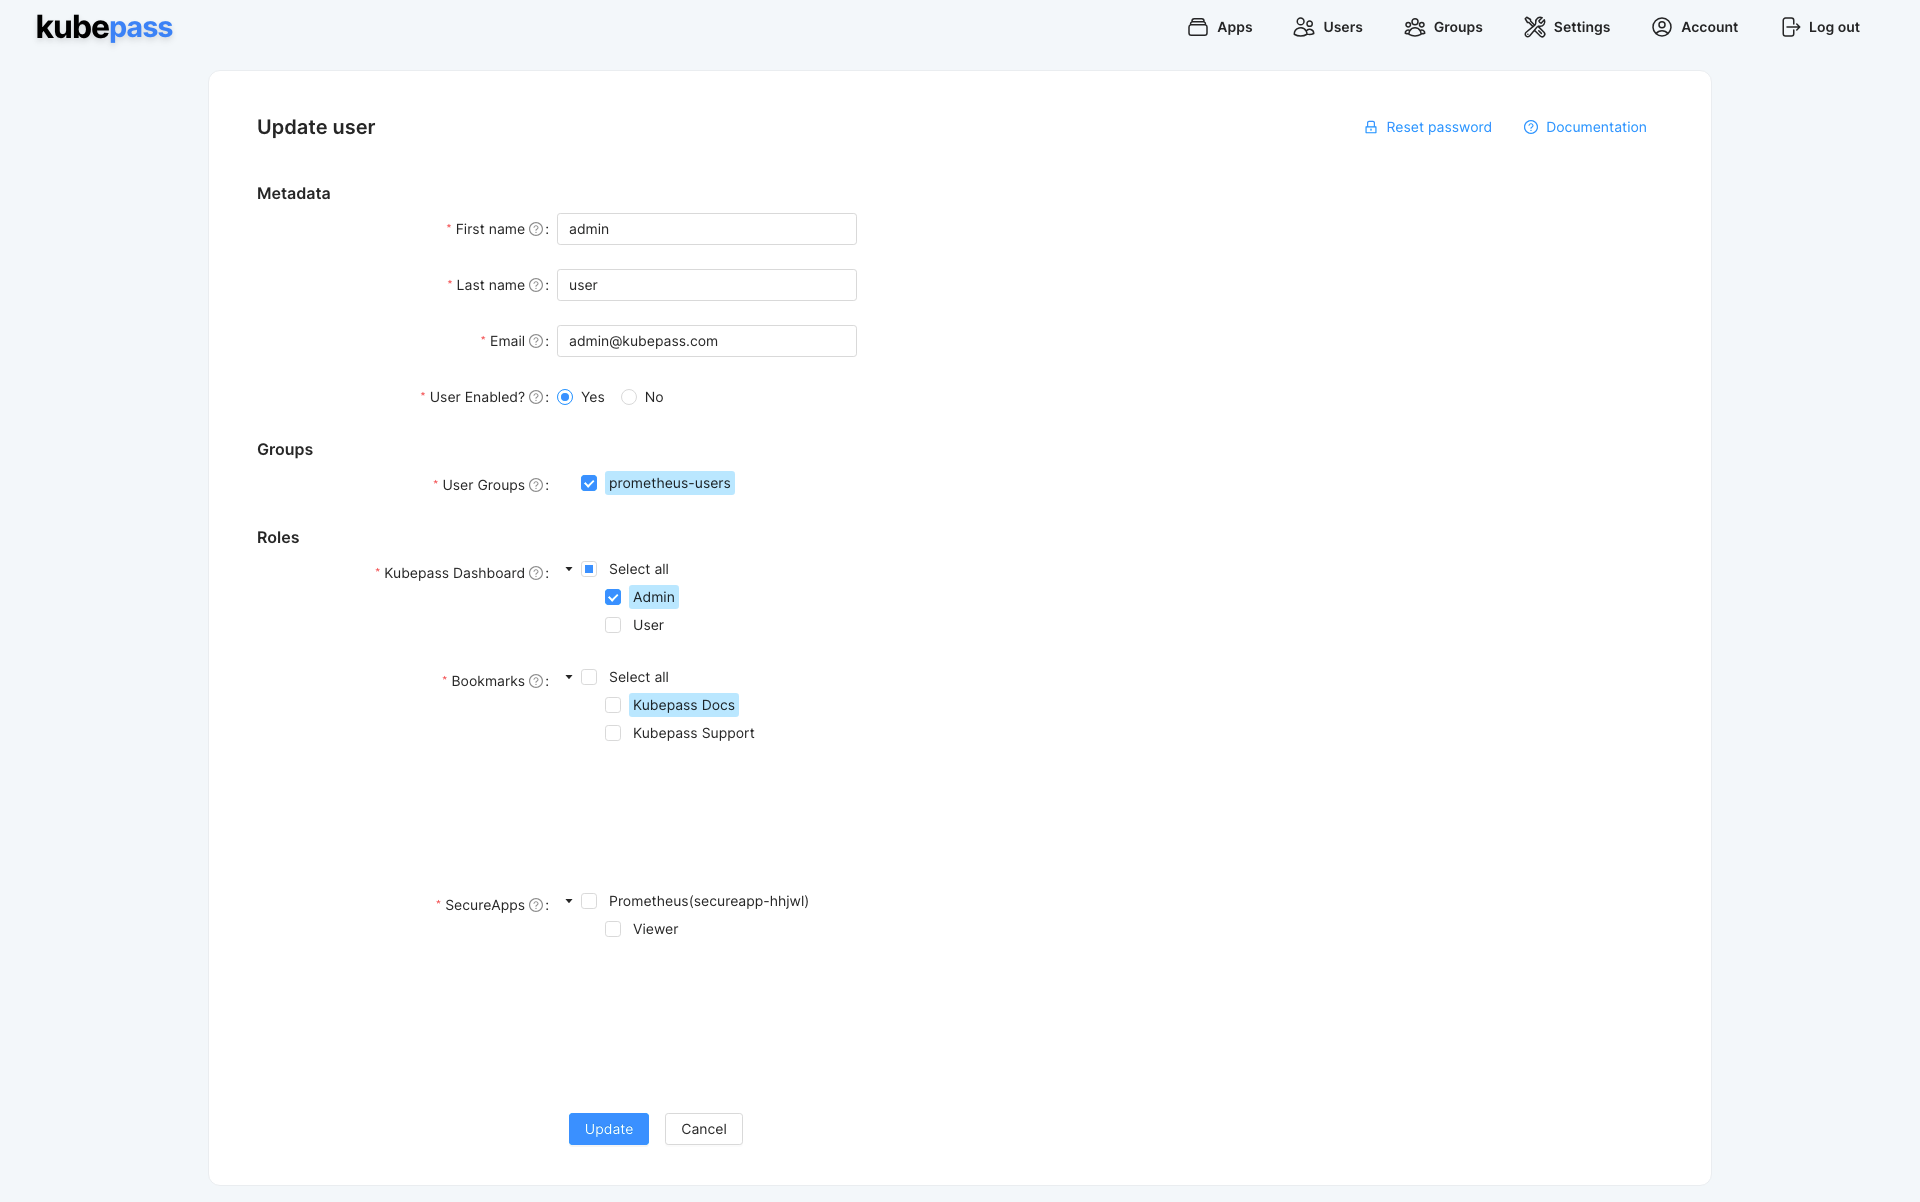
Task: Click the Update button
Action: [608, 1129]
